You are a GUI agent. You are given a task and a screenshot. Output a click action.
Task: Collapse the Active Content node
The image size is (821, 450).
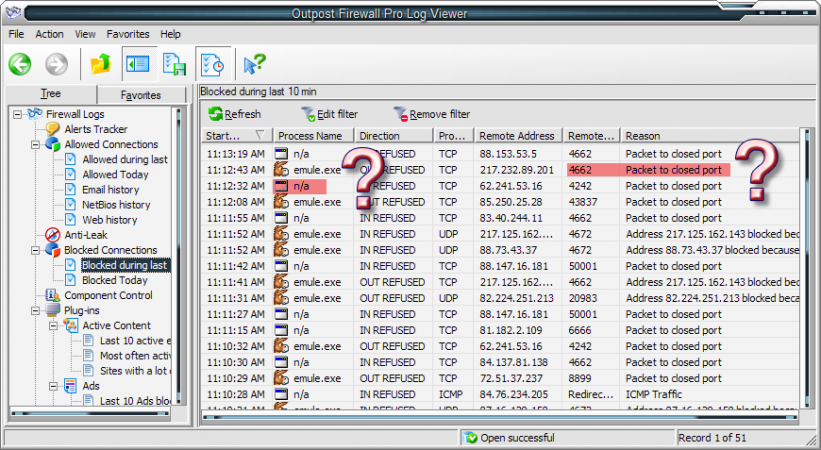pyautogui.click(x=53, y=326)
